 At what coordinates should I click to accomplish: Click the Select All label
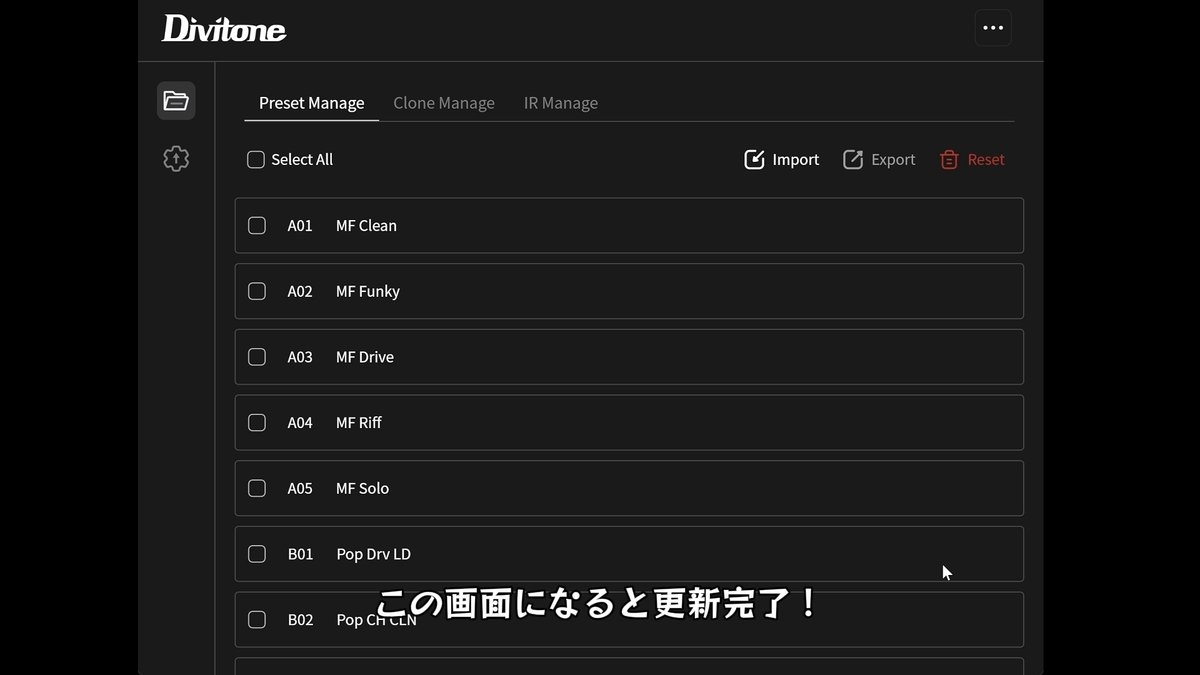[302, 159]
